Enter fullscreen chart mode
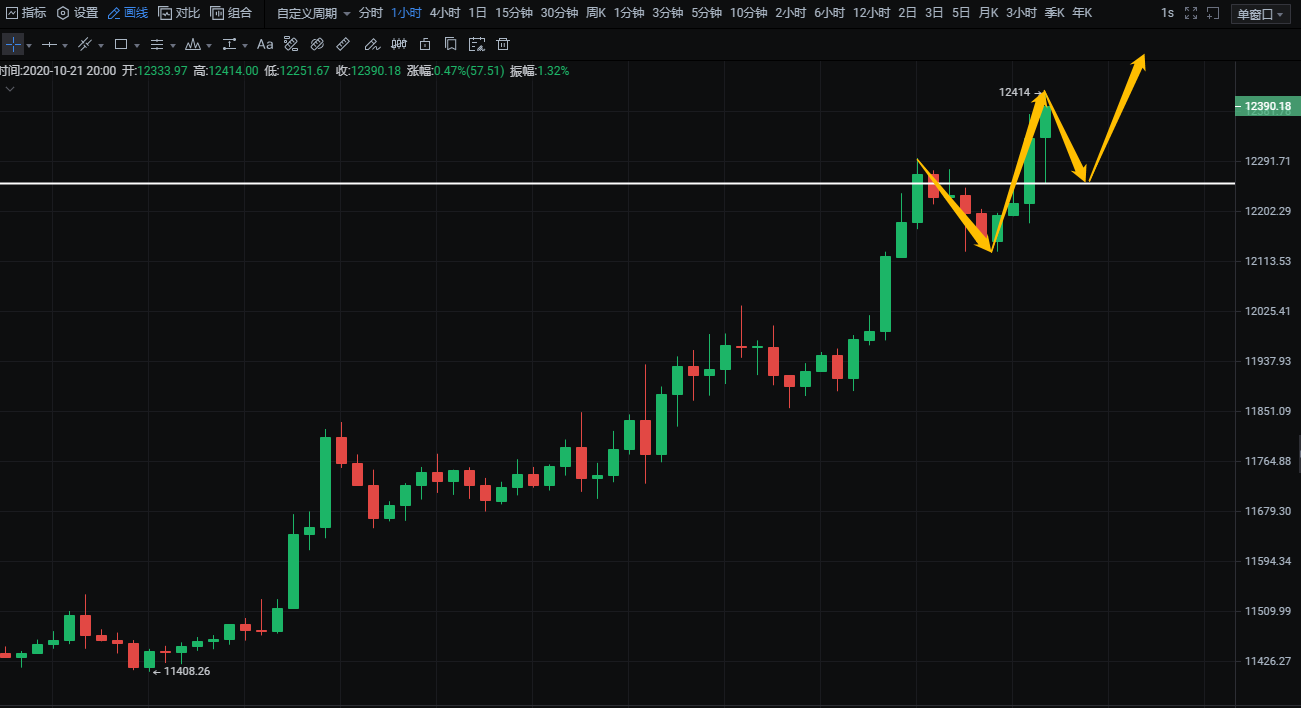 pyautogui.click(x=1190, y=13)
